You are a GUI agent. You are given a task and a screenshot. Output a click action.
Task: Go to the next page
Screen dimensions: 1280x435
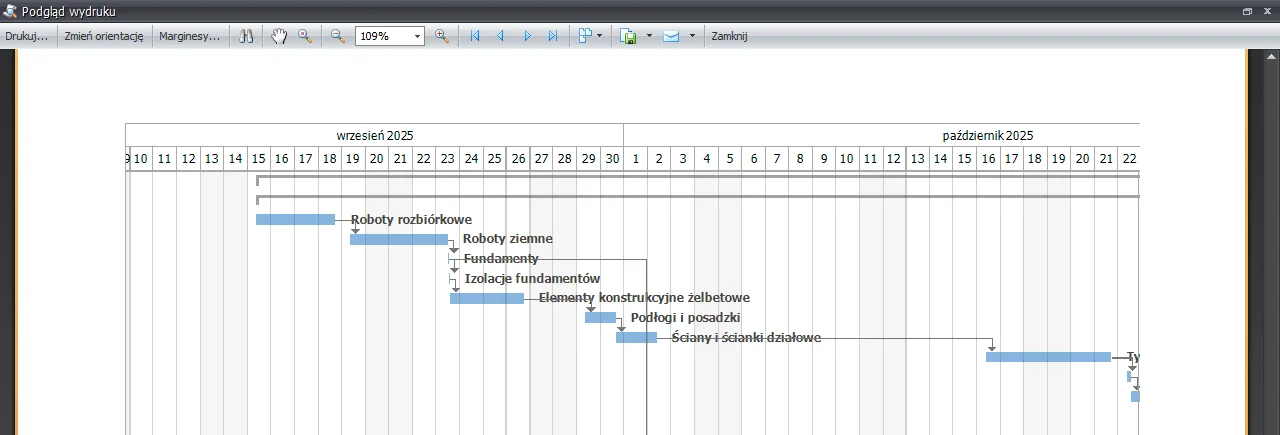click(x=527, y=36)
